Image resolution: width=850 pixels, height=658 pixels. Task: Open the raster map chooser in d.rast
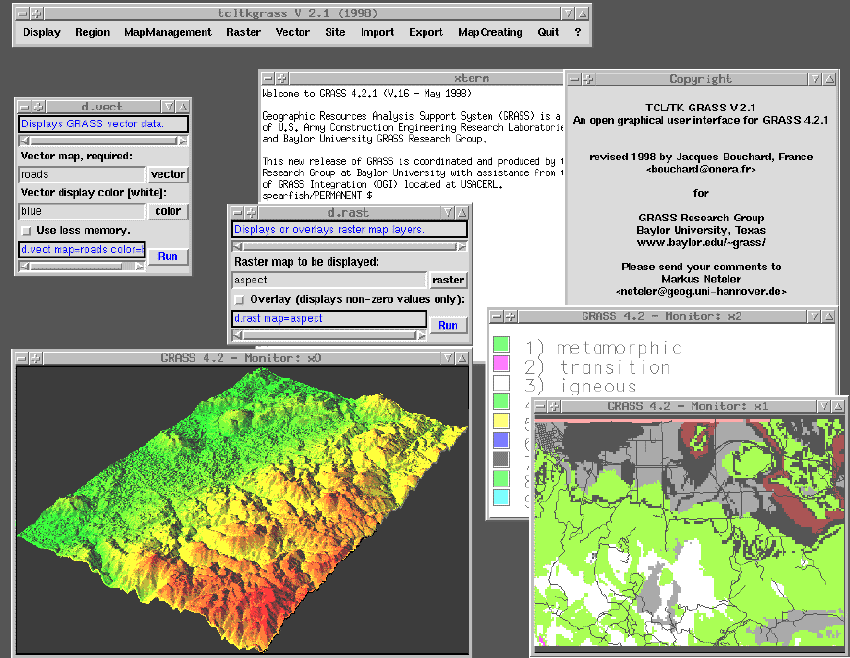448,280
